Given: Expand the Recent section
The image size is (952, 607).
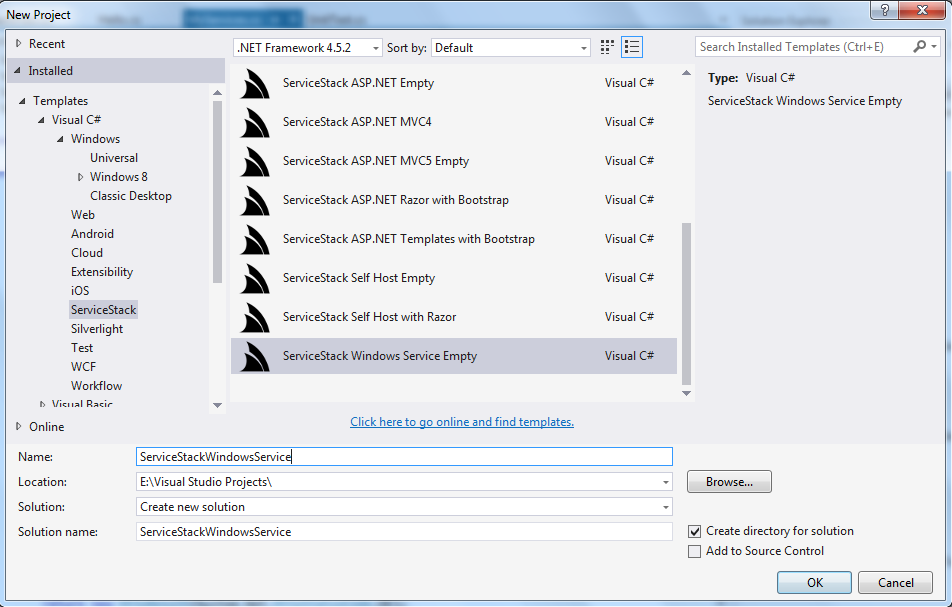Looking at the screenshot, I should click(x=18, y=44).
